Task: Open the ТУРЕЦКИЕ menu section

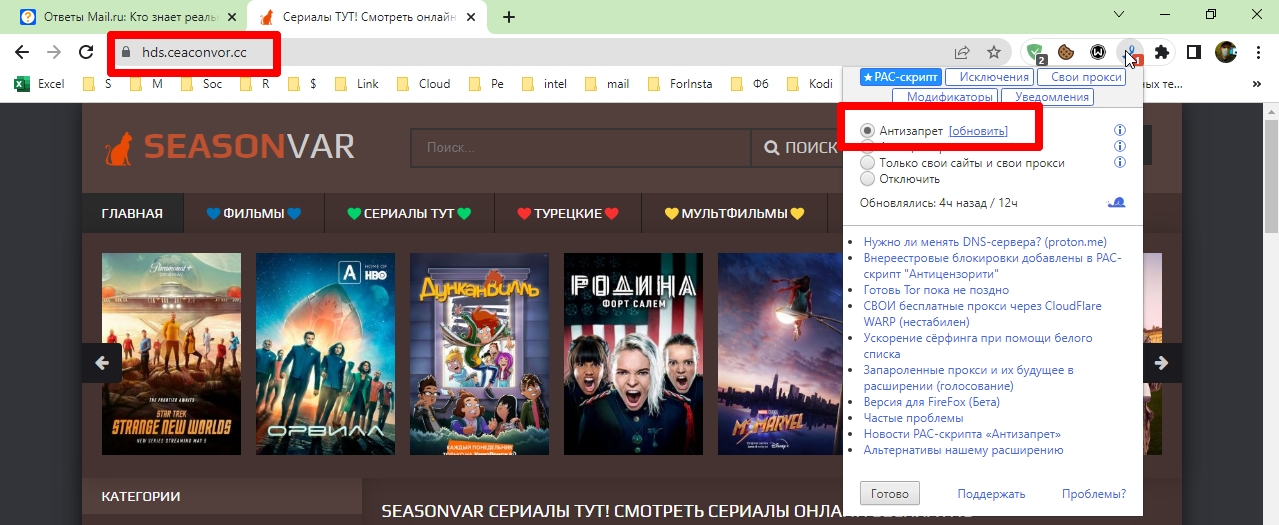Action: click(x=568, y=213)
